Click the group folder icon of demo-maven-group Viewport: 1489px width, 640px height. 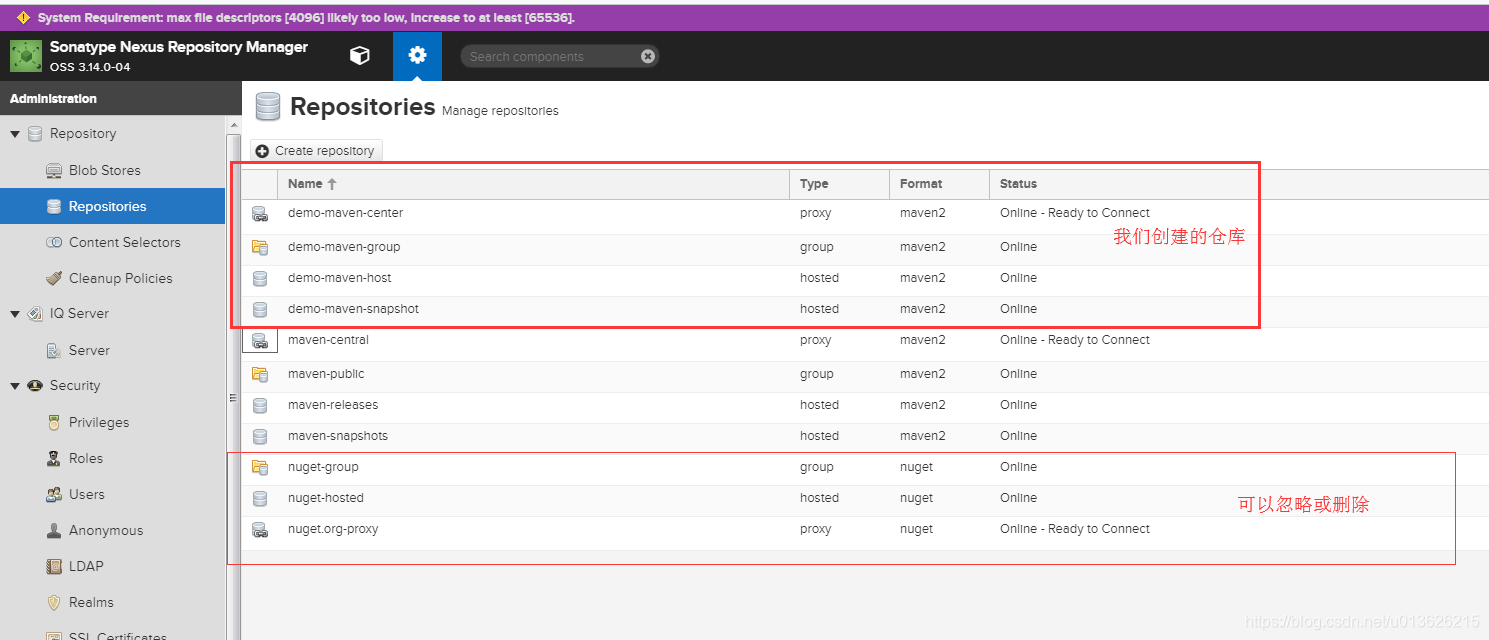coord(260,247)
